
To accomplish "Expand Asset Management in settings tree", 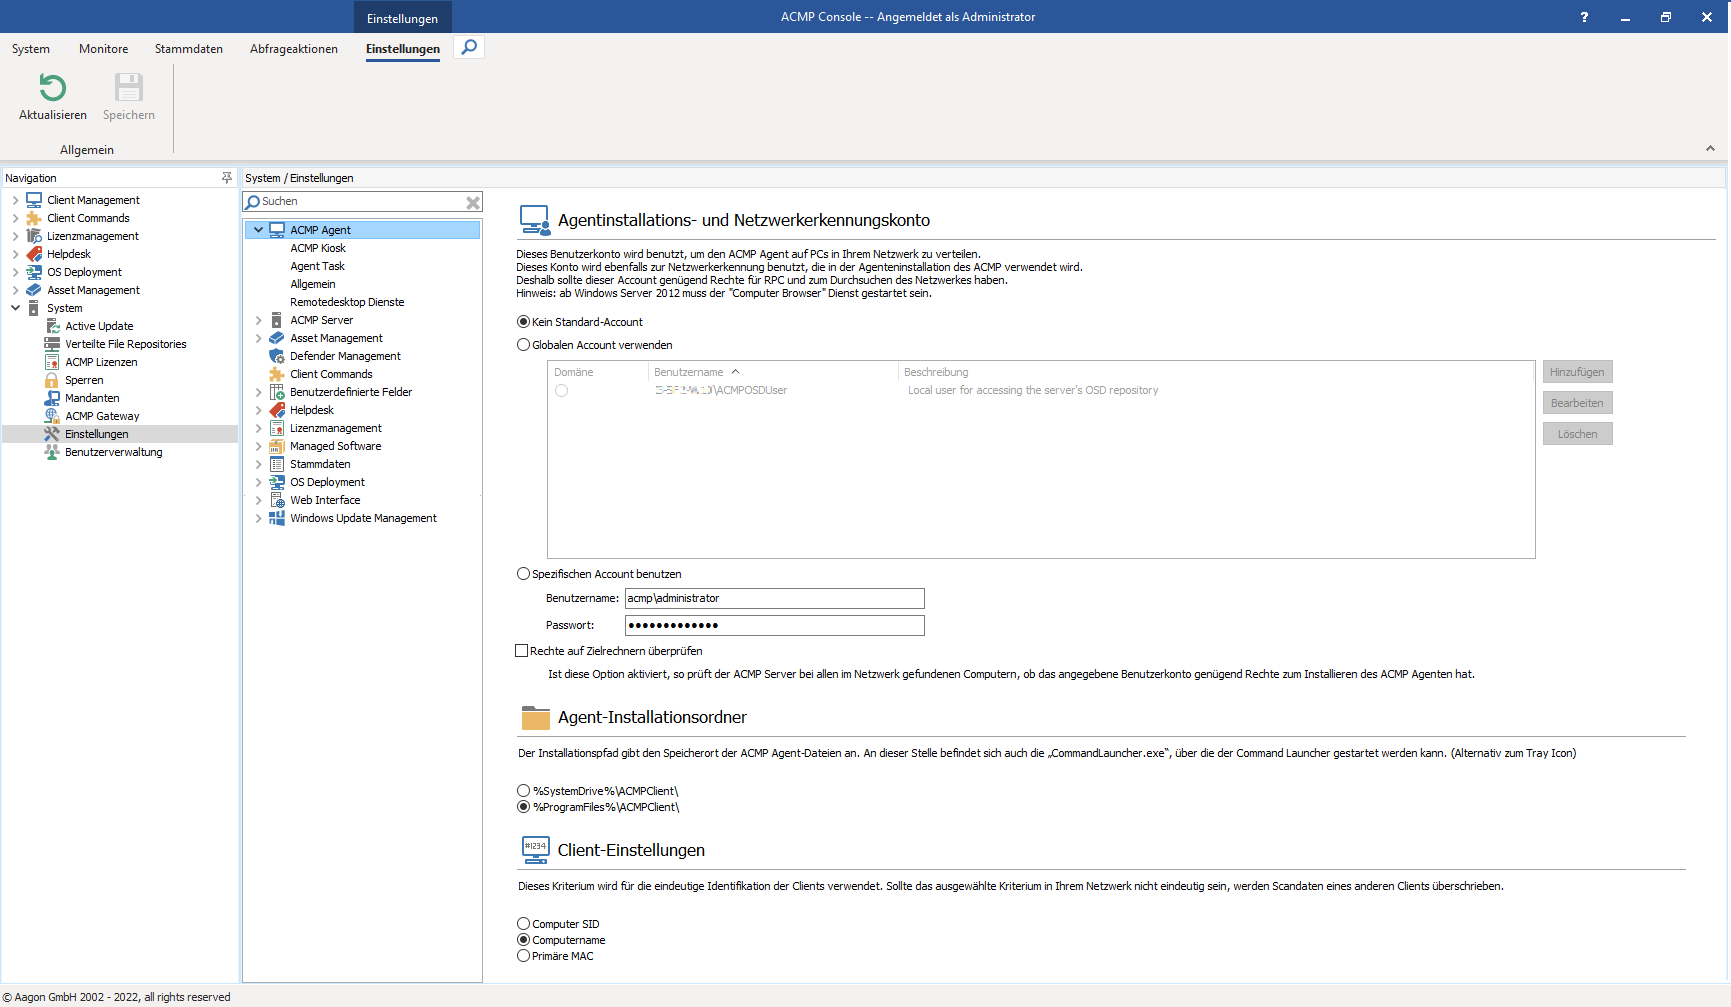I will (x=258, y=338).
